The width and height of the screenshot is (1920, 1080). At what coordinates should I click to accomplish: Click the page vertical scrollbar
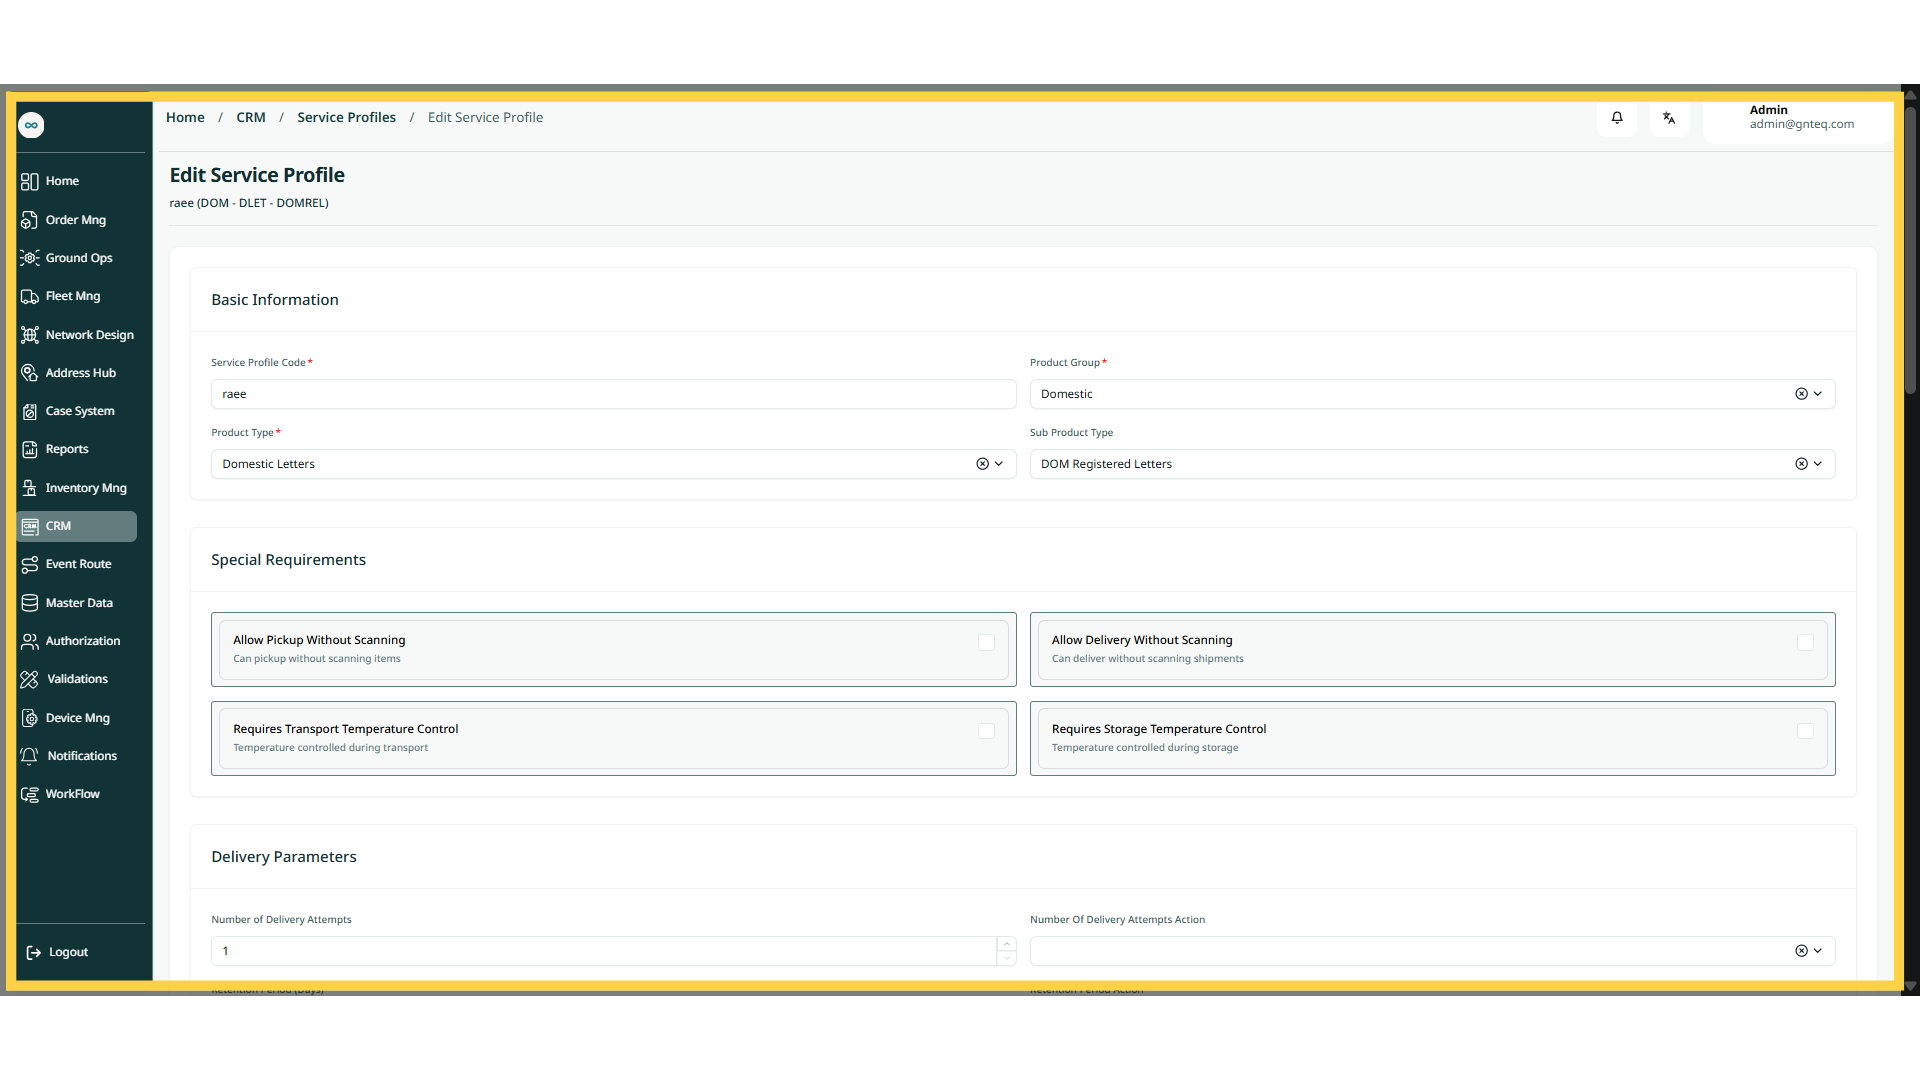1910,250
